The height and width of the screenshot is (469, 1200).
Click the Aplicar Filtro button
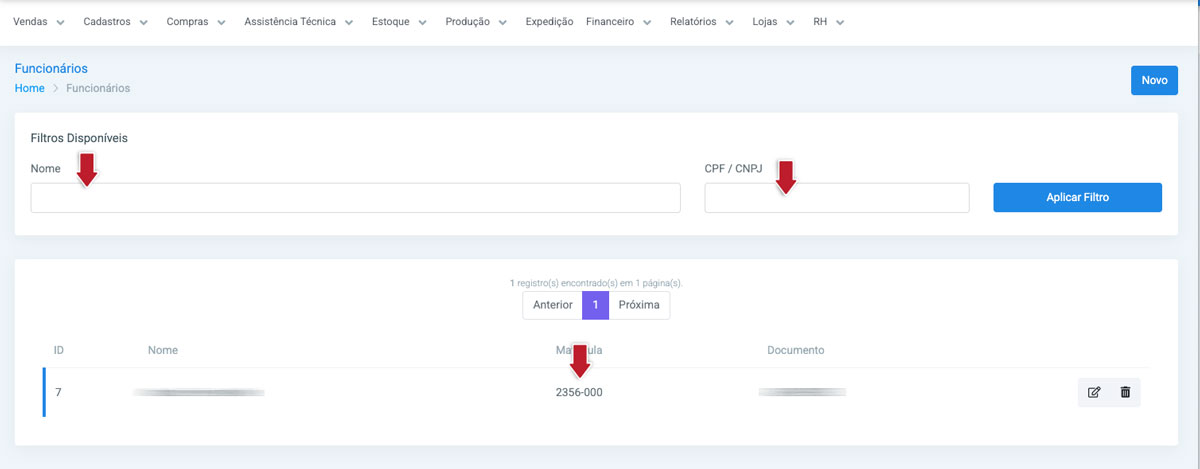[x=1077, y=198]
